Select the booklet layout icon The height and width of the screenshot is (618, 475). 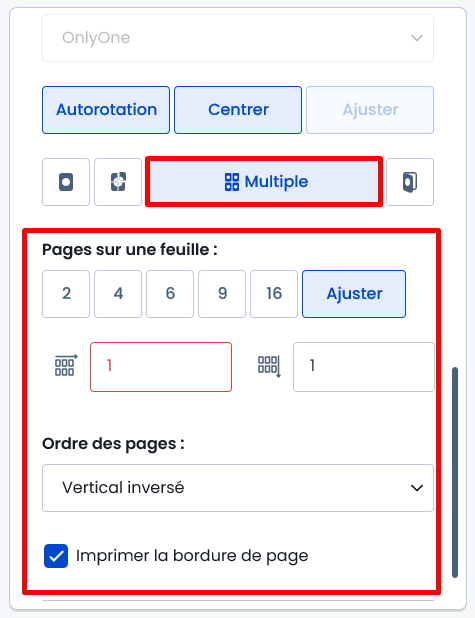coord(410,182)
